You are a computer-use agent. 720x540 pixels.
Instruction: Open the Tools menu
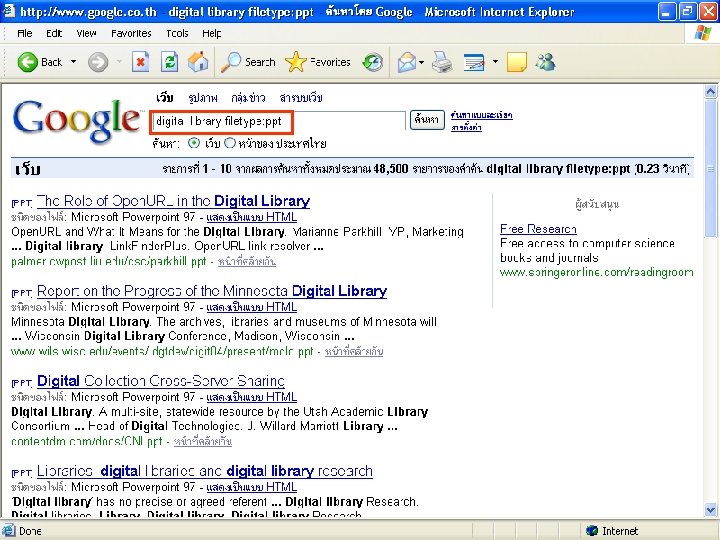pyautogui.click(x=177, y=33)
